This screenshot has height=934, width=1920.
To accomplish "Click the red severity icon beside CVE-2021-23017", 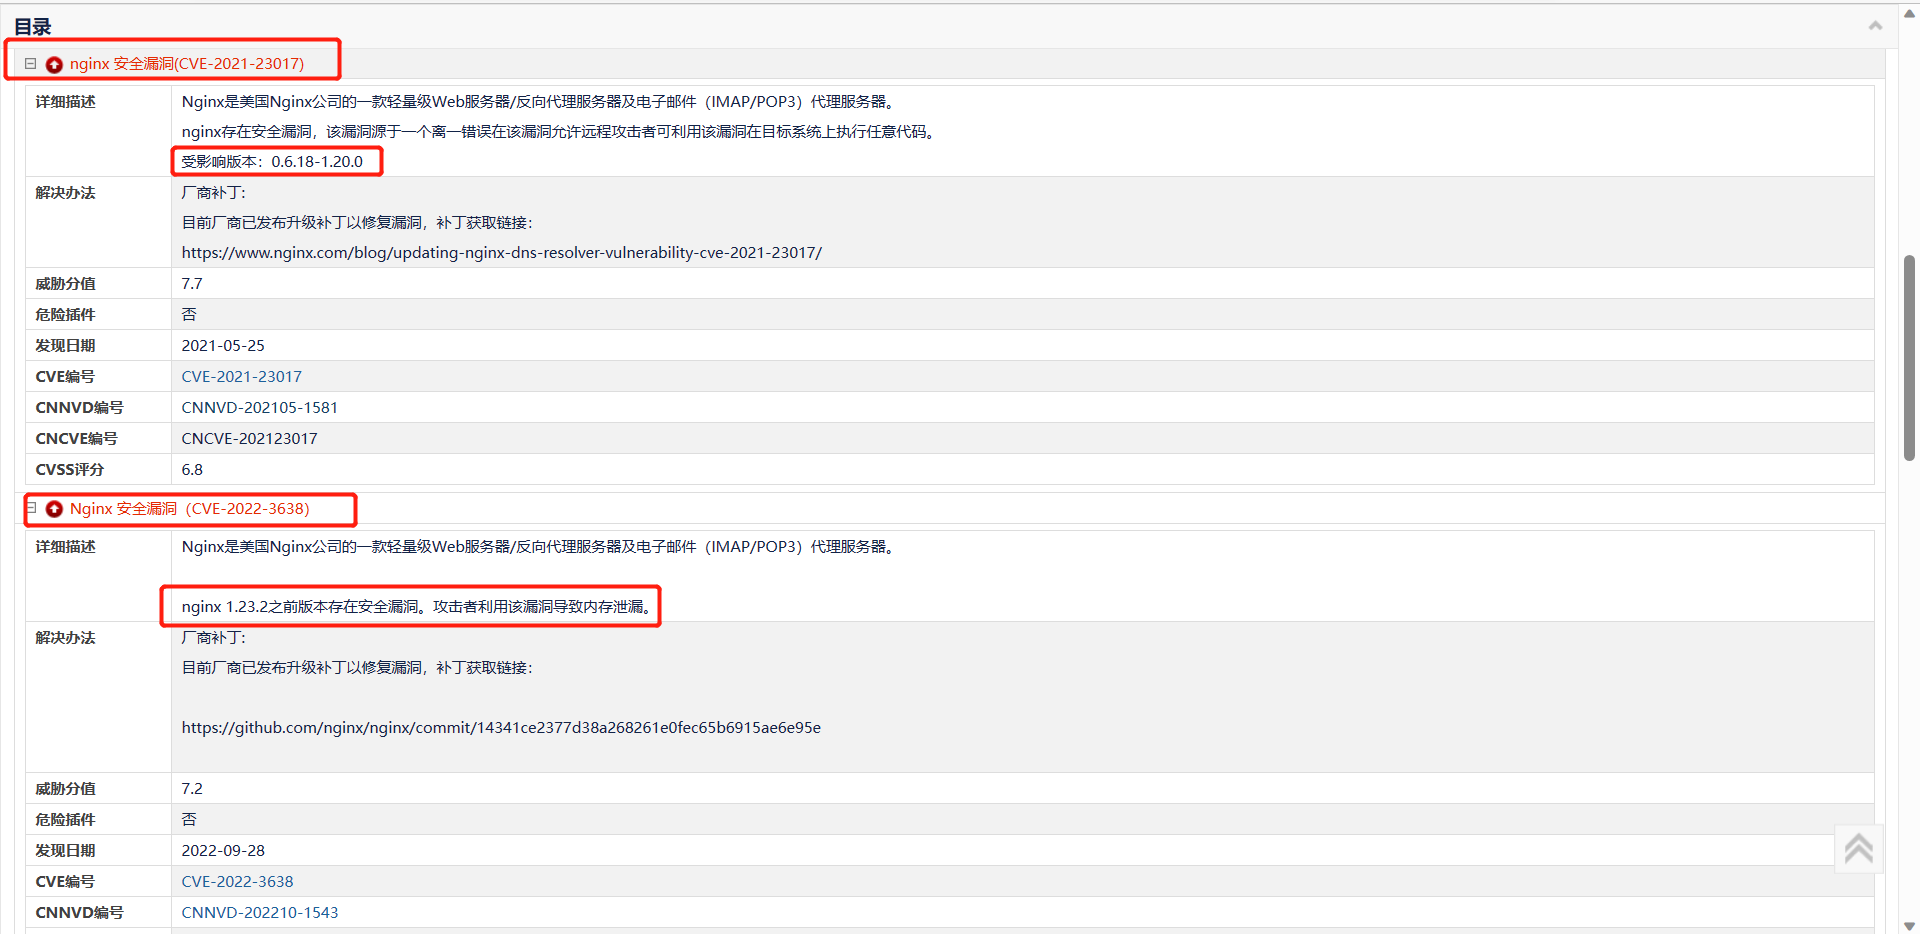I will [x=54, y=64].
